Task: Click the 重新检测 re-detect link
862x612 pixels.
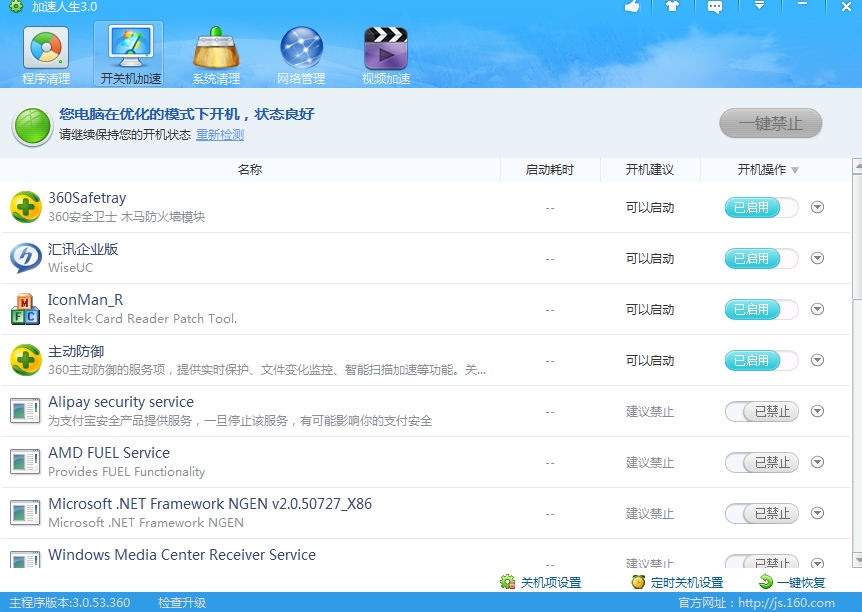Action: pos(219,135)
